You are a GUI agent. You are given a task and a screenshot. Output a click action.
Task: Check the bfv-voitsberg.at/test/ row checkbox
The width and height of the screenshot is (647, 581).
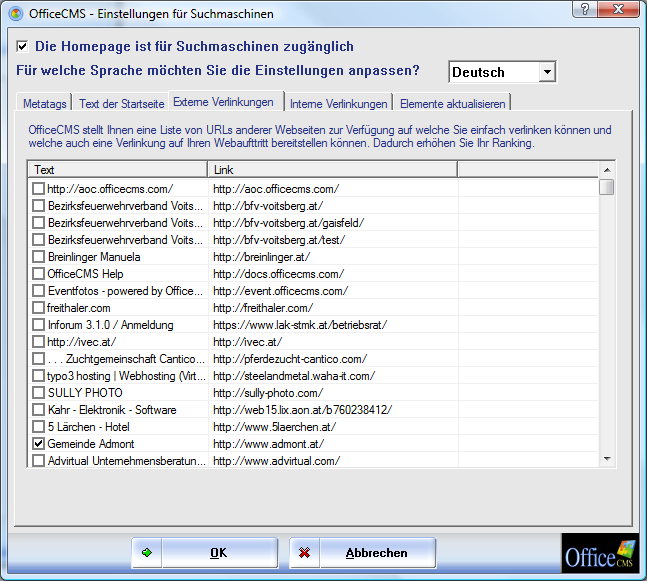tap(38, 240)
